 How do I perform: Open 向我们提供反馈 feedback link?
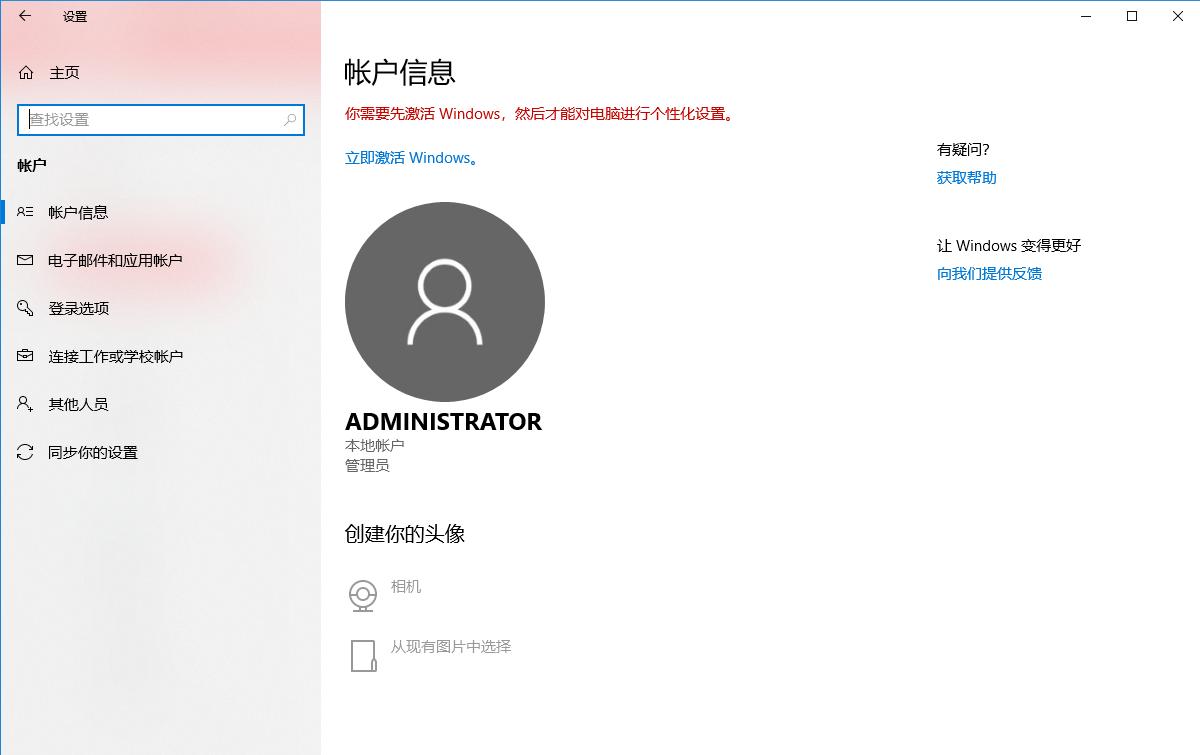988,273
